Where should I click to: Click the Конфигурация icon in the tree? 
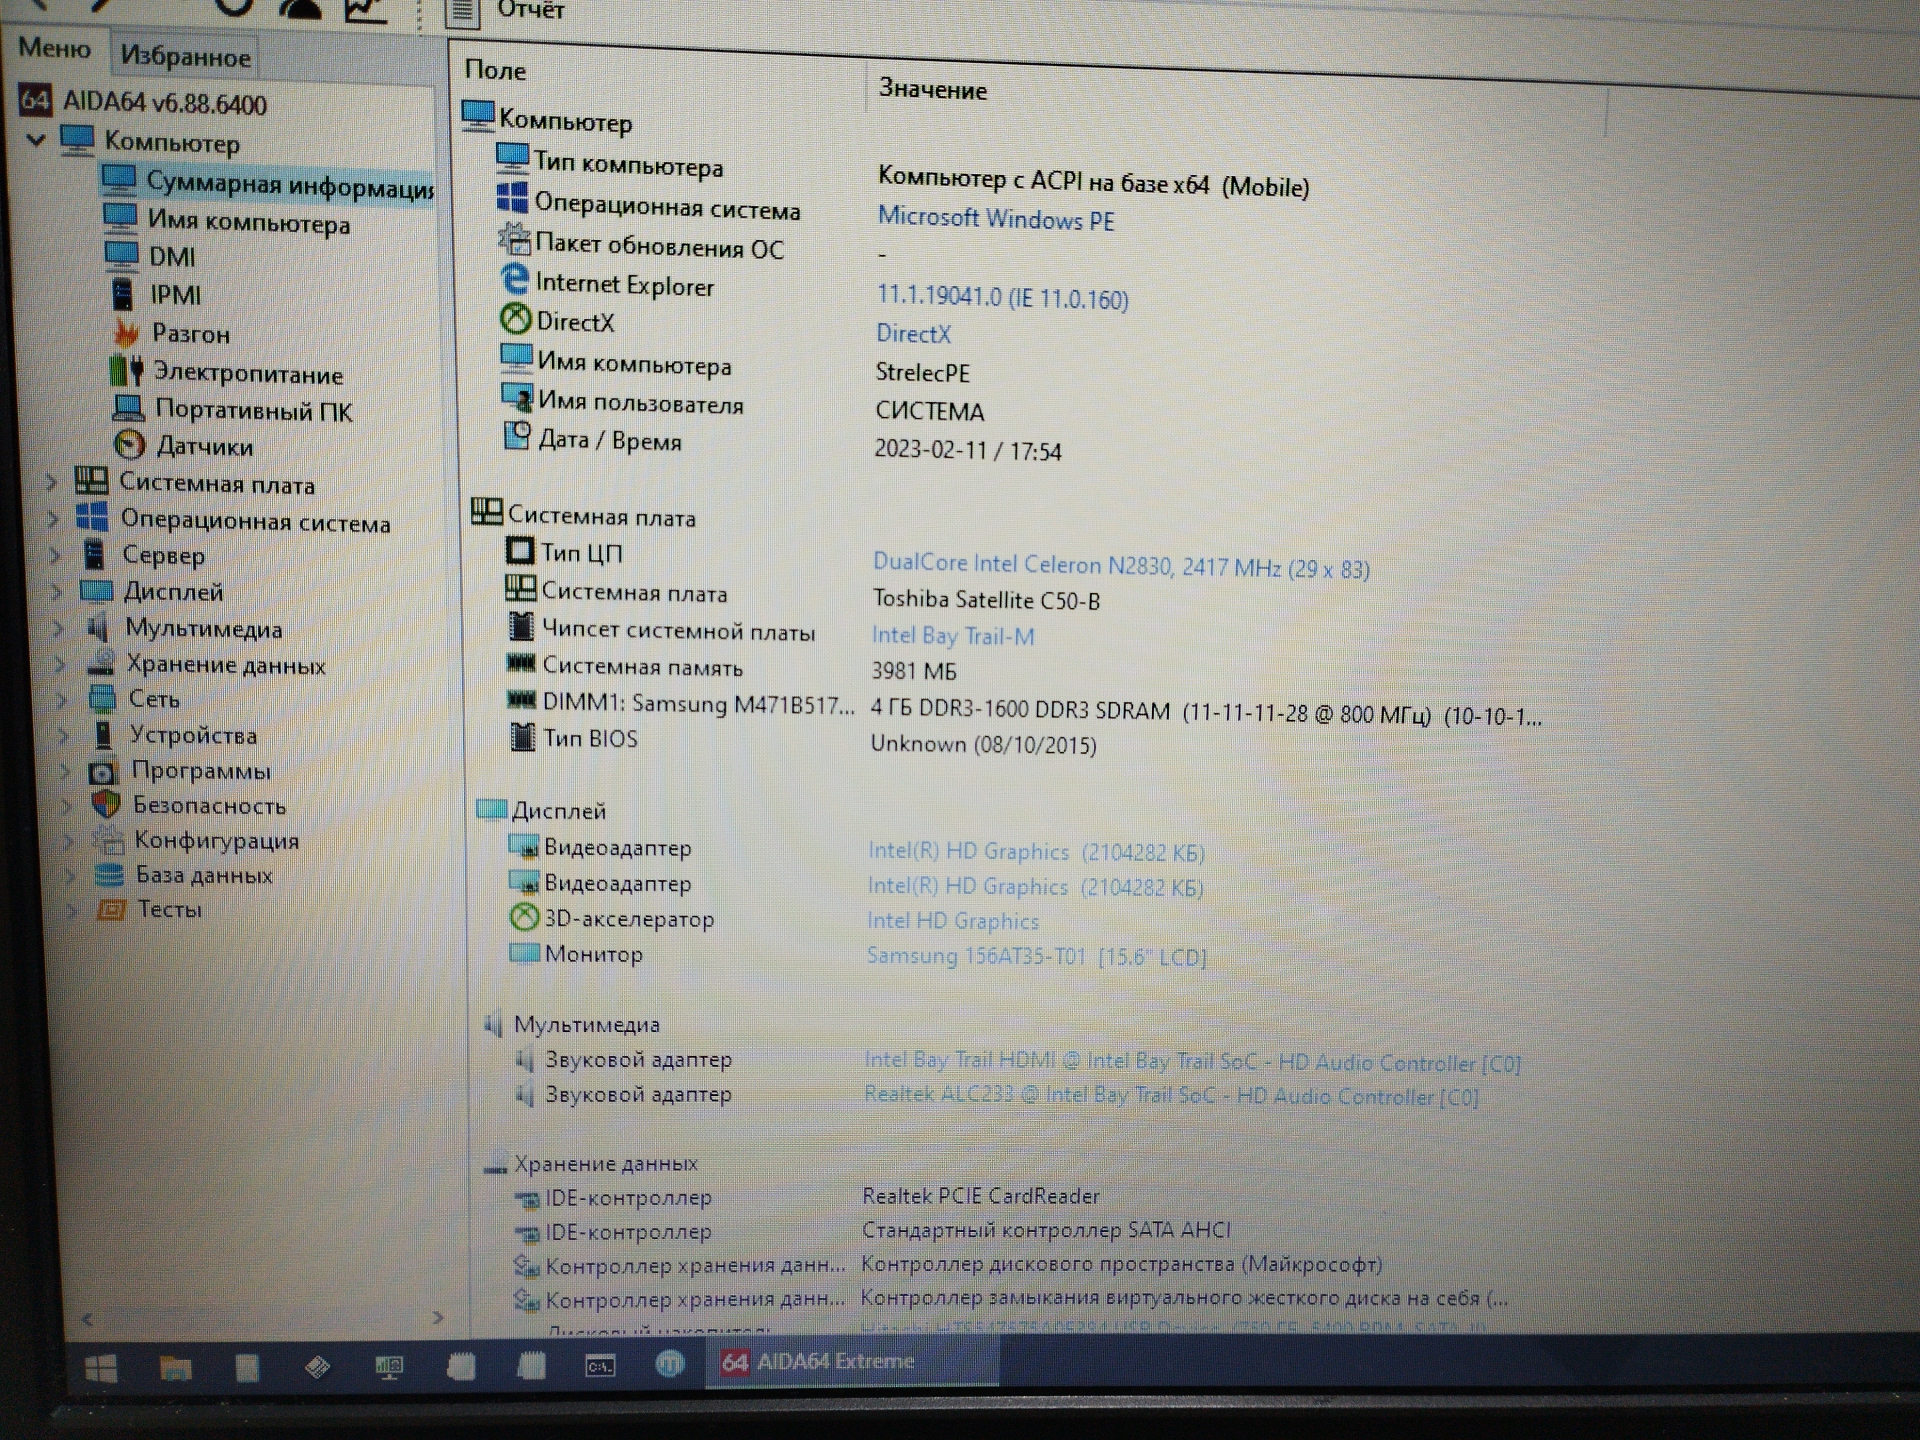(x=107, y=840)
